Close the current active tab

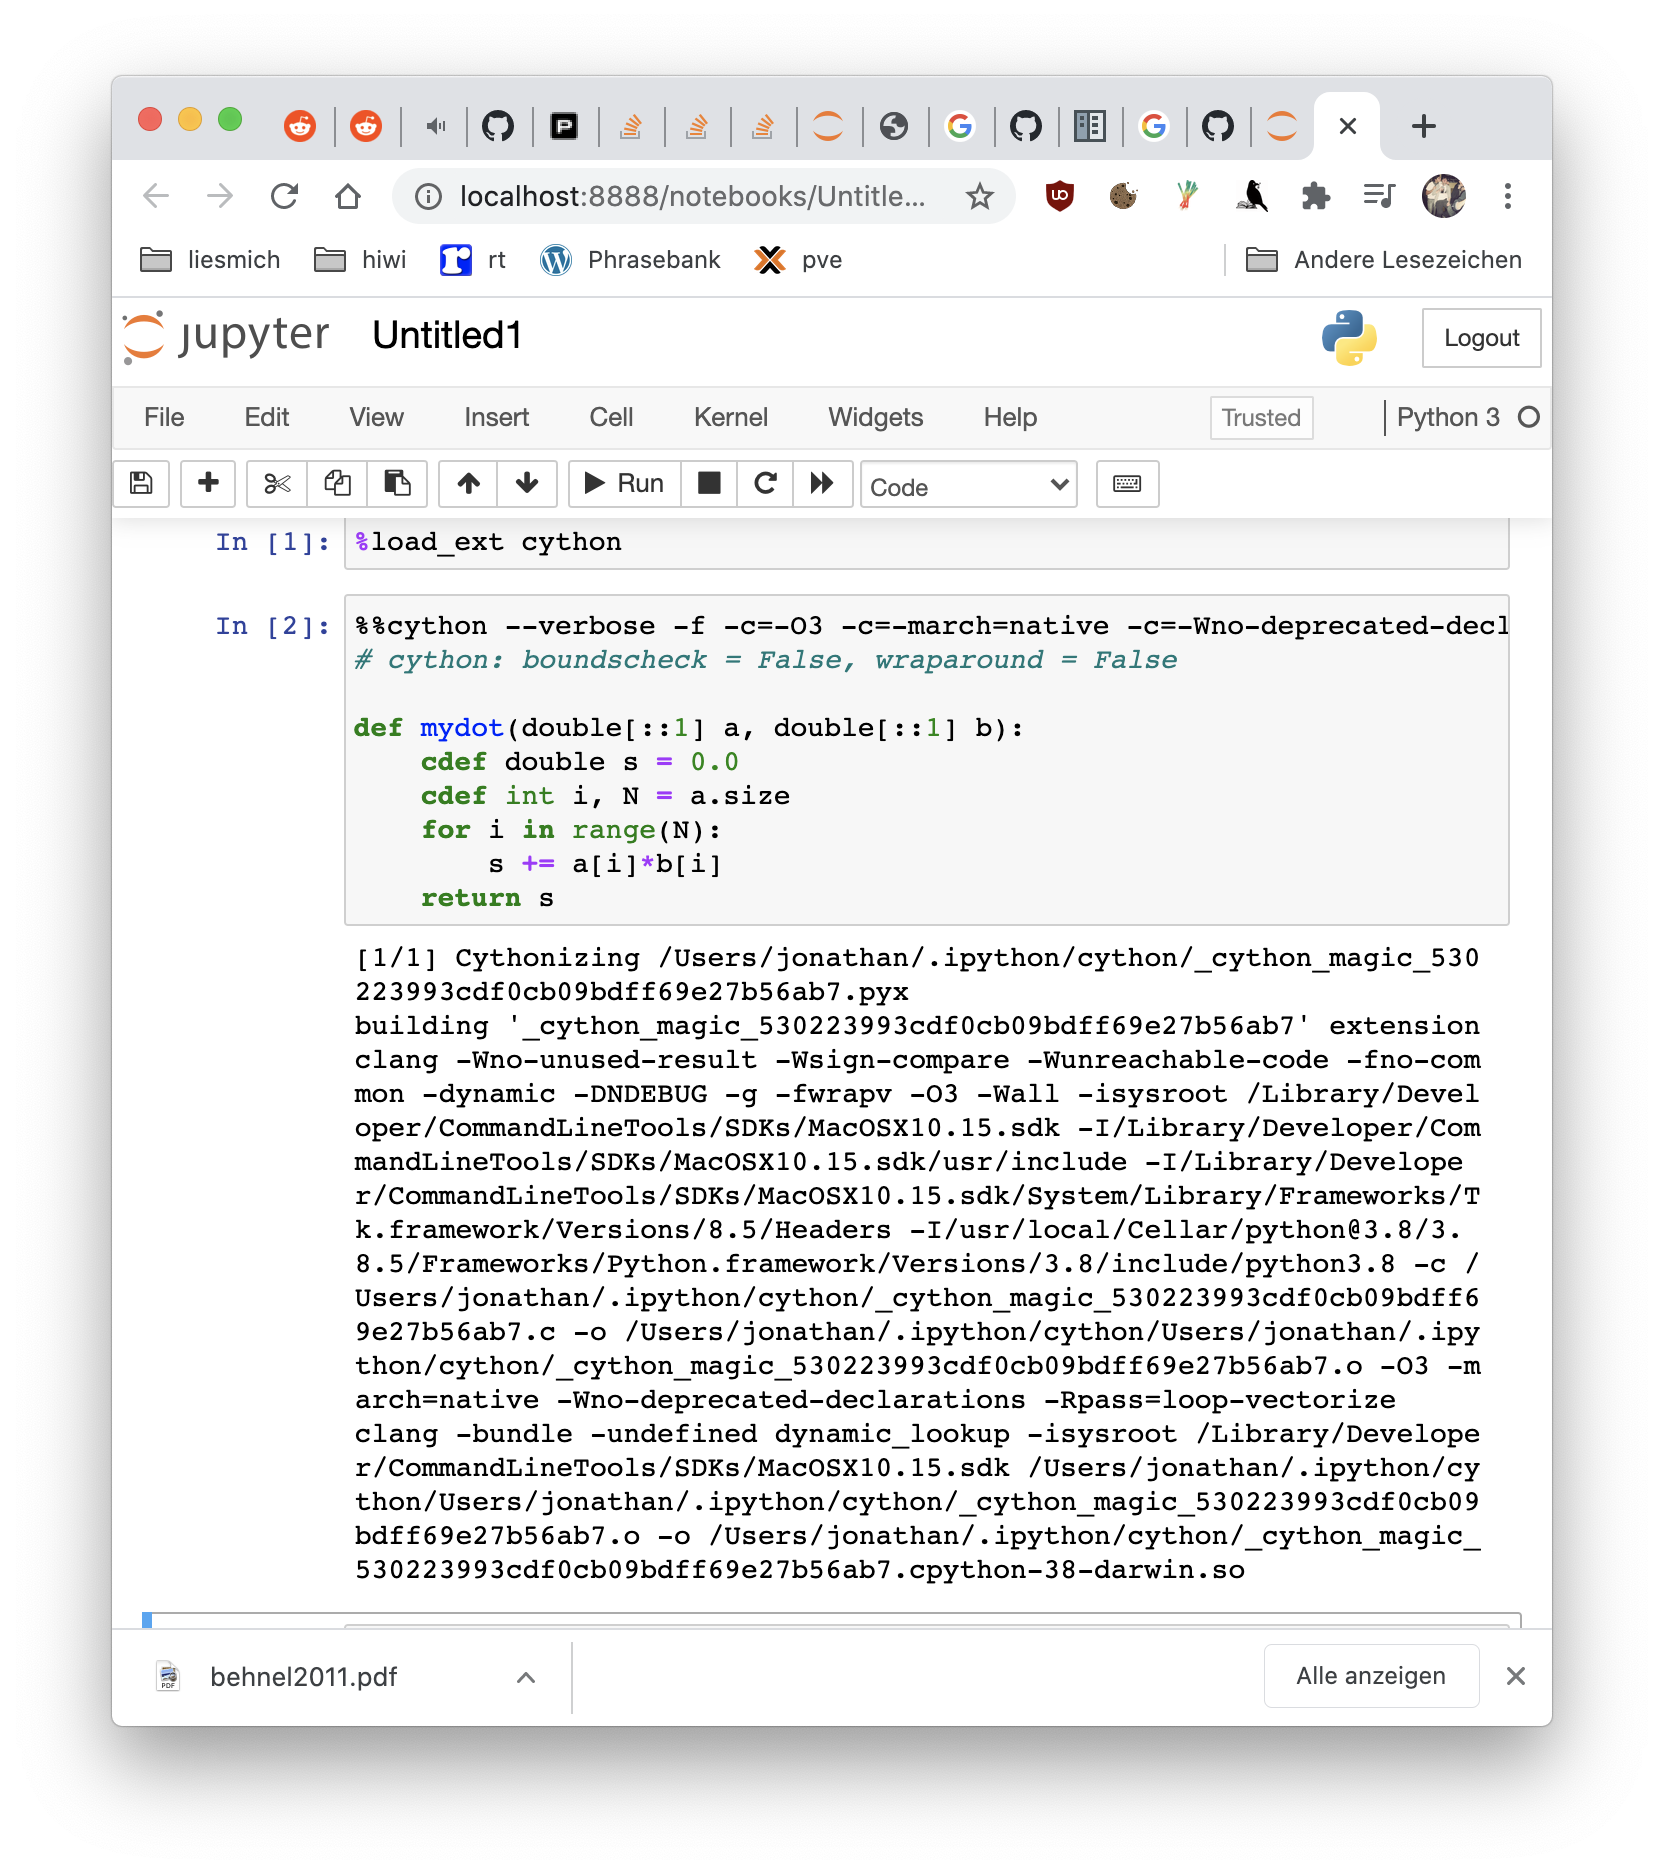click(1348, 126)
